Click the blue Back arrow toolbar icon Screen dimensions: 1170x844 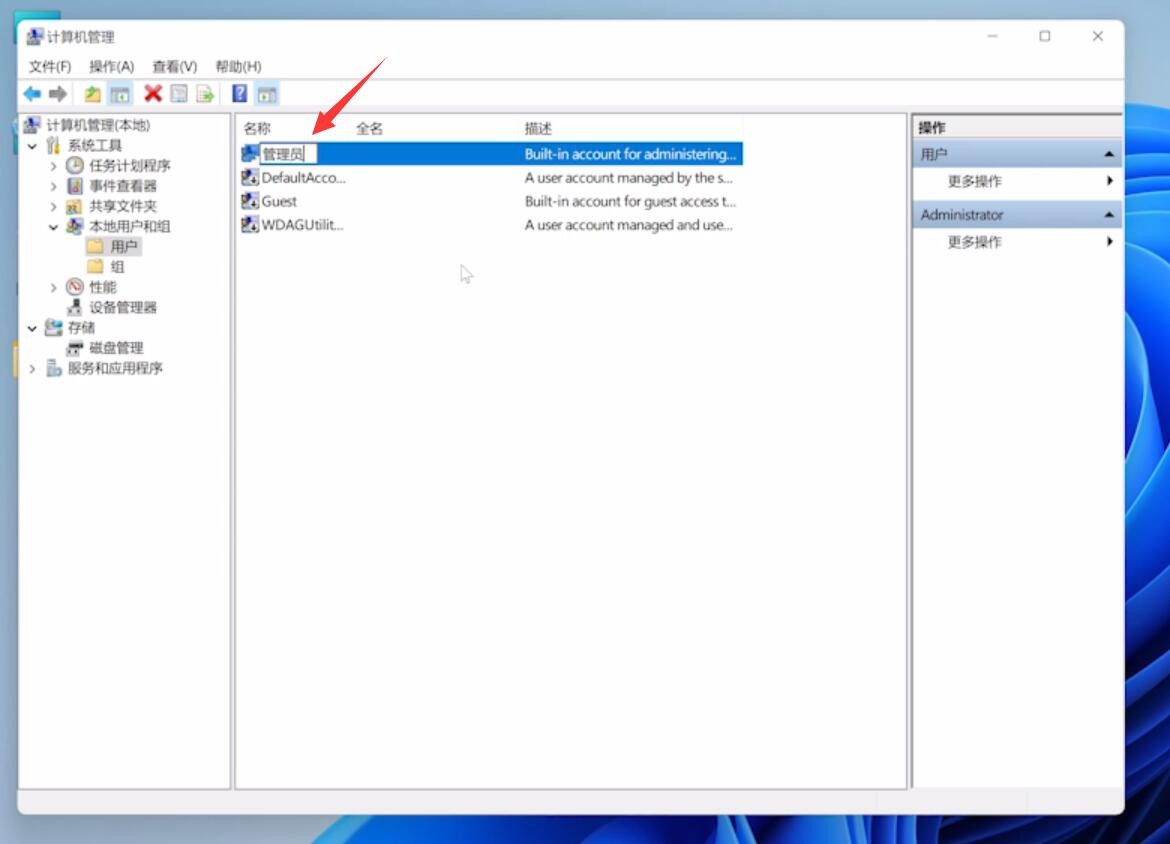[32, 94]
